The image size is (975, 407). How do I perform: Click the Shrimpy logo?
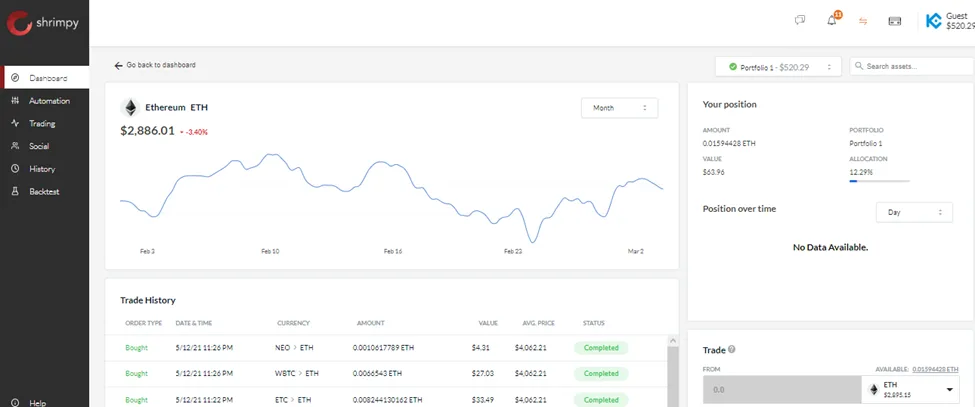[x=44, y=24]
